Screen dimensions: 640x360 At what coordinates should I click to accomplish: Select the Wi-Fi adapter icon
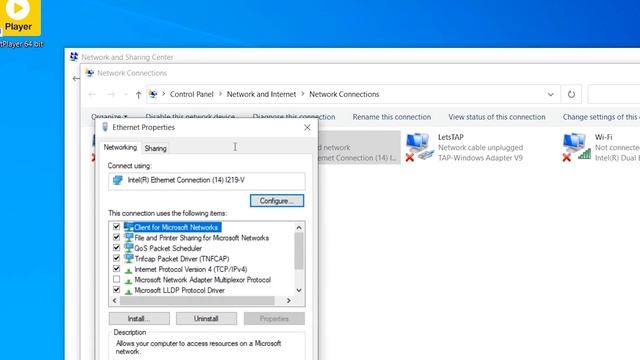tap(576, 147)
